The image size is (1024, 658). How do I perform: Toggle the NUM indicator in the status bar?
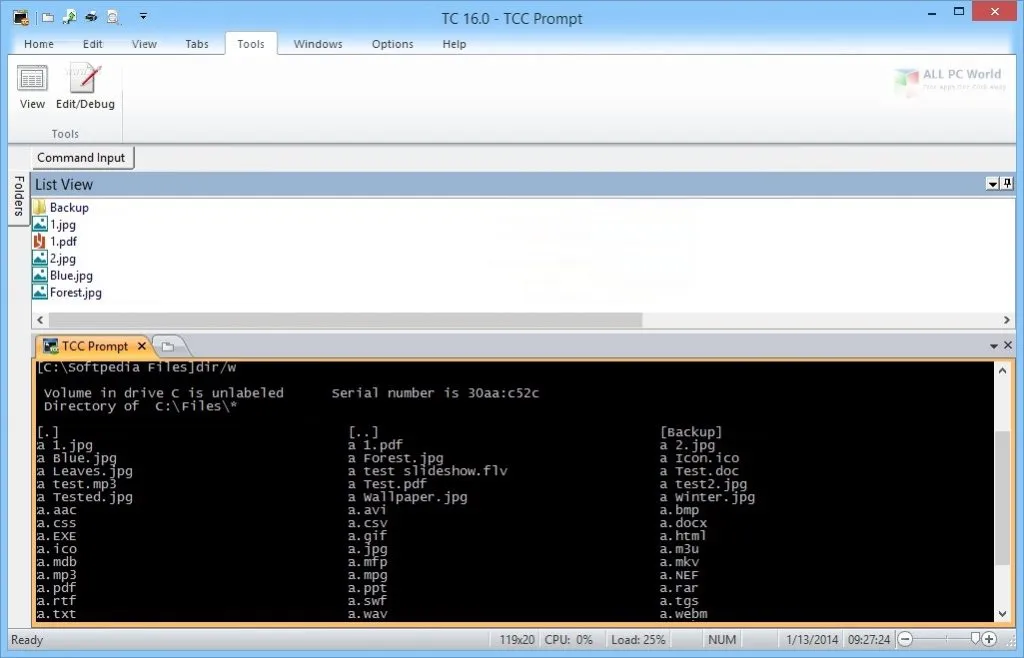pos(721,639)
